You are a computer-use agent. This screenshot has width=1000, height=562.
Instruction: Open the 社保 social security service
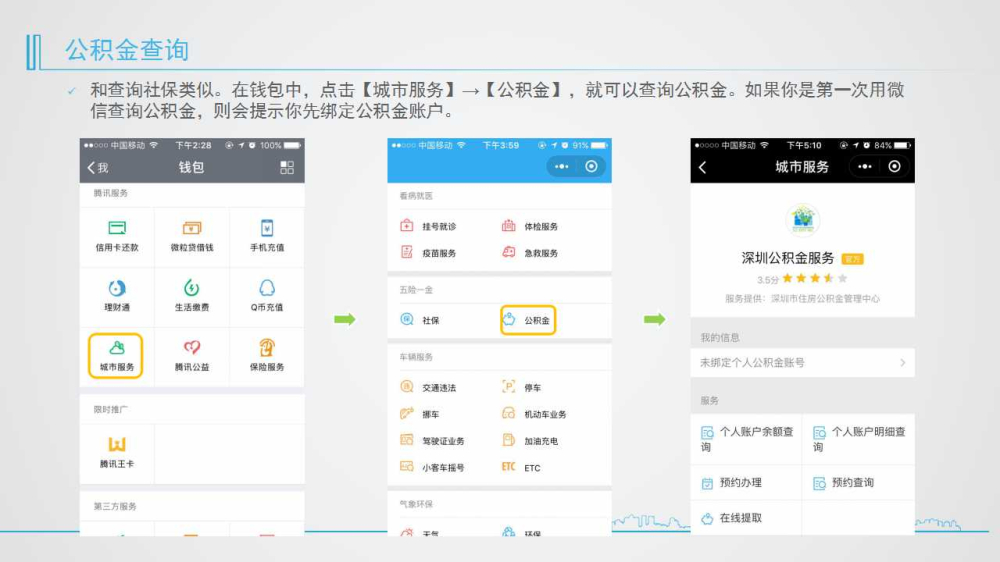click(421, 321)
